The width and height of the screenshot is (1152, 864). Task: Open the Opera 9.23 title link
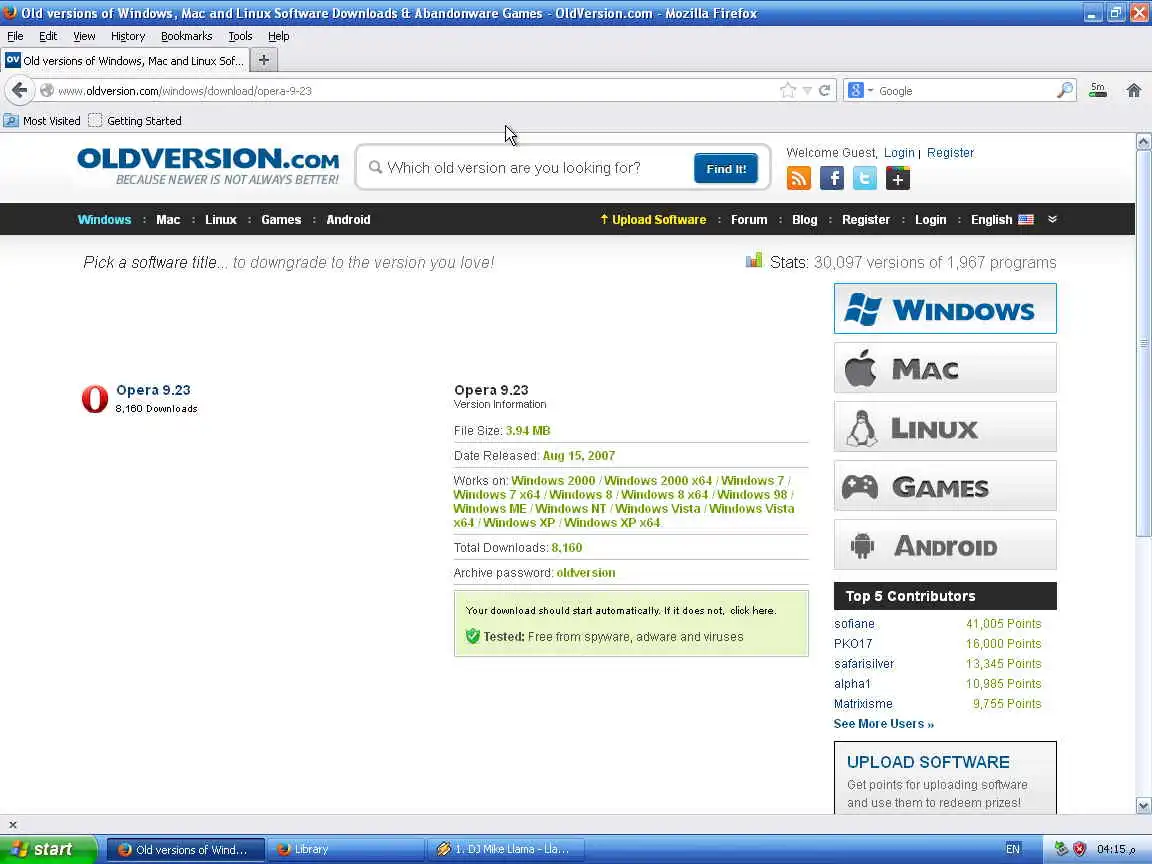coord(153,390)
